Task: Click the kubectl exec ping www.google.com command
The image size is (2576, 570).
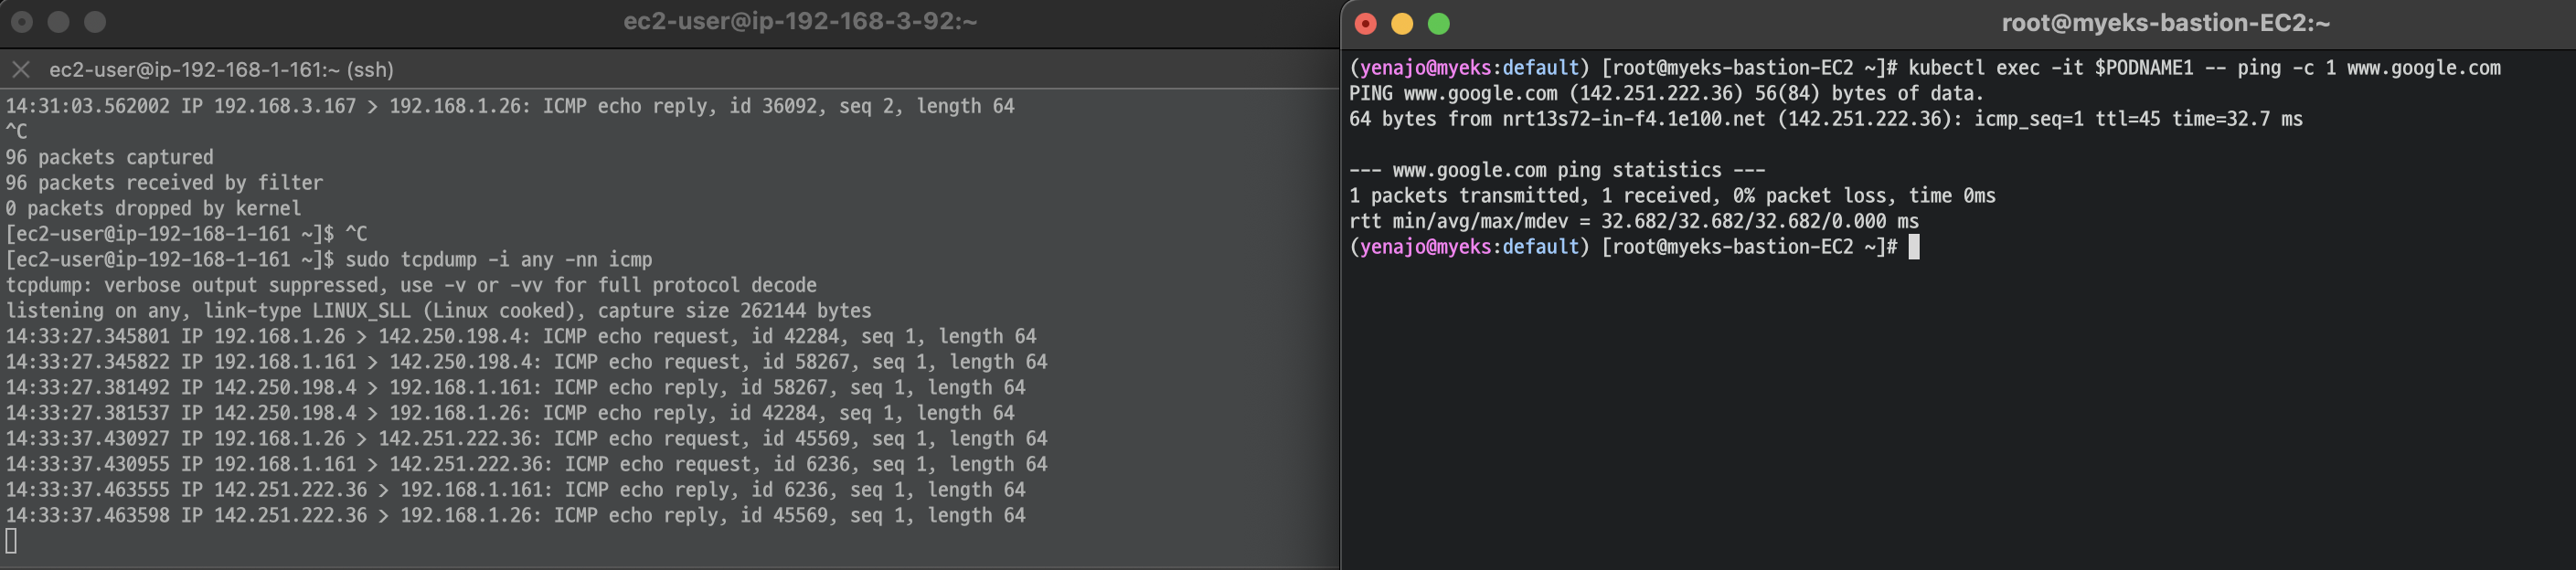Action: tap(2204, 68)
